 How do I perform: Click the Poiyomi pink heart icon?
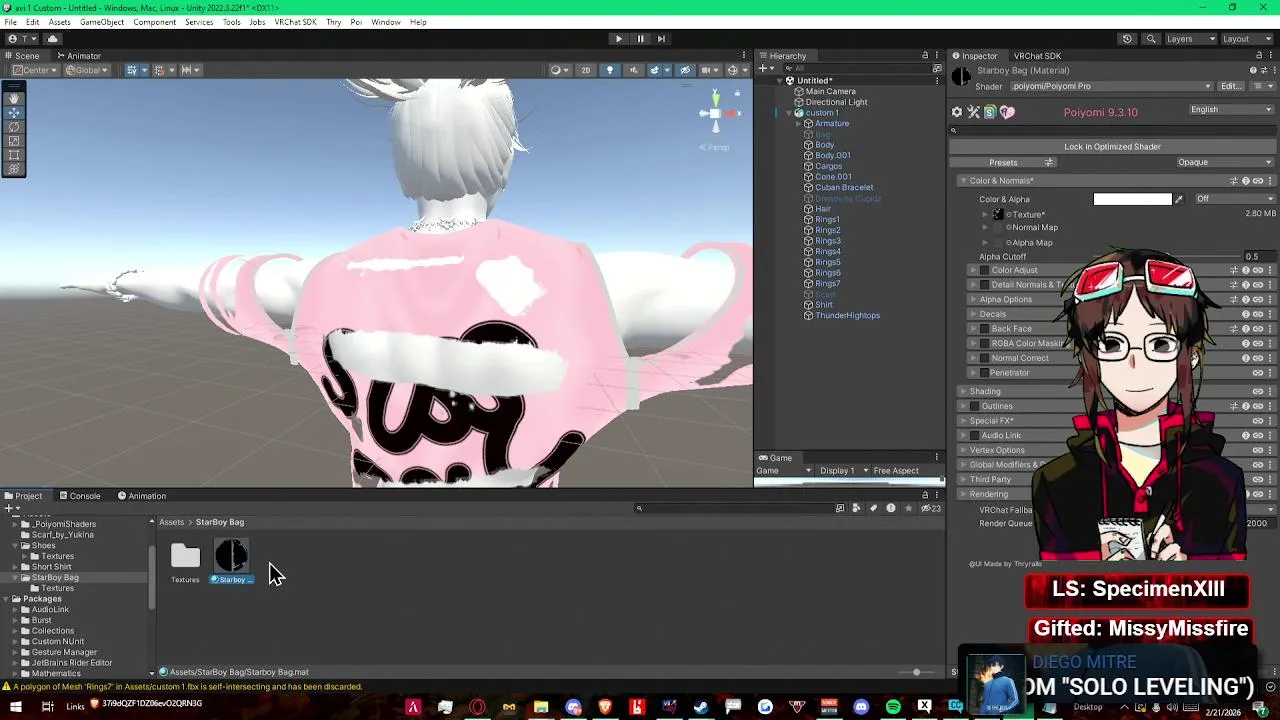(1007, 112)
